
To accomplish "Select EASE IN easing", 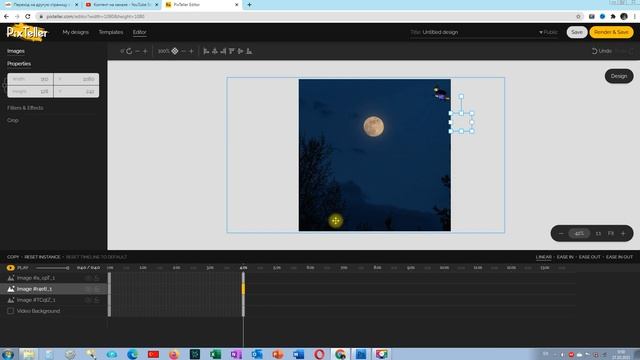I will 565,257.
